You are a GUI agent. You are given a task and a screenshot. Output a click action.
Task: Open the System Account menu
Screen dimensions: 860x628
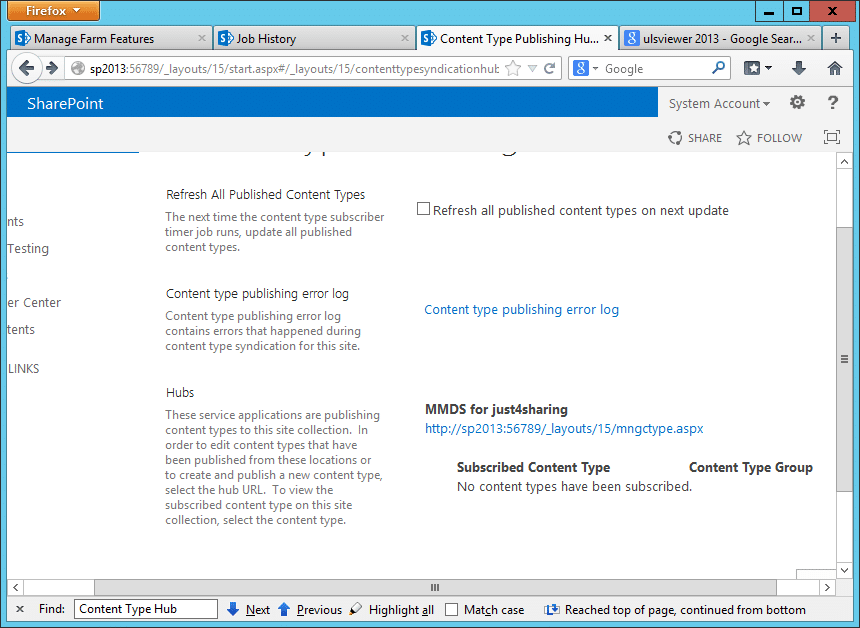click(719, 104)
